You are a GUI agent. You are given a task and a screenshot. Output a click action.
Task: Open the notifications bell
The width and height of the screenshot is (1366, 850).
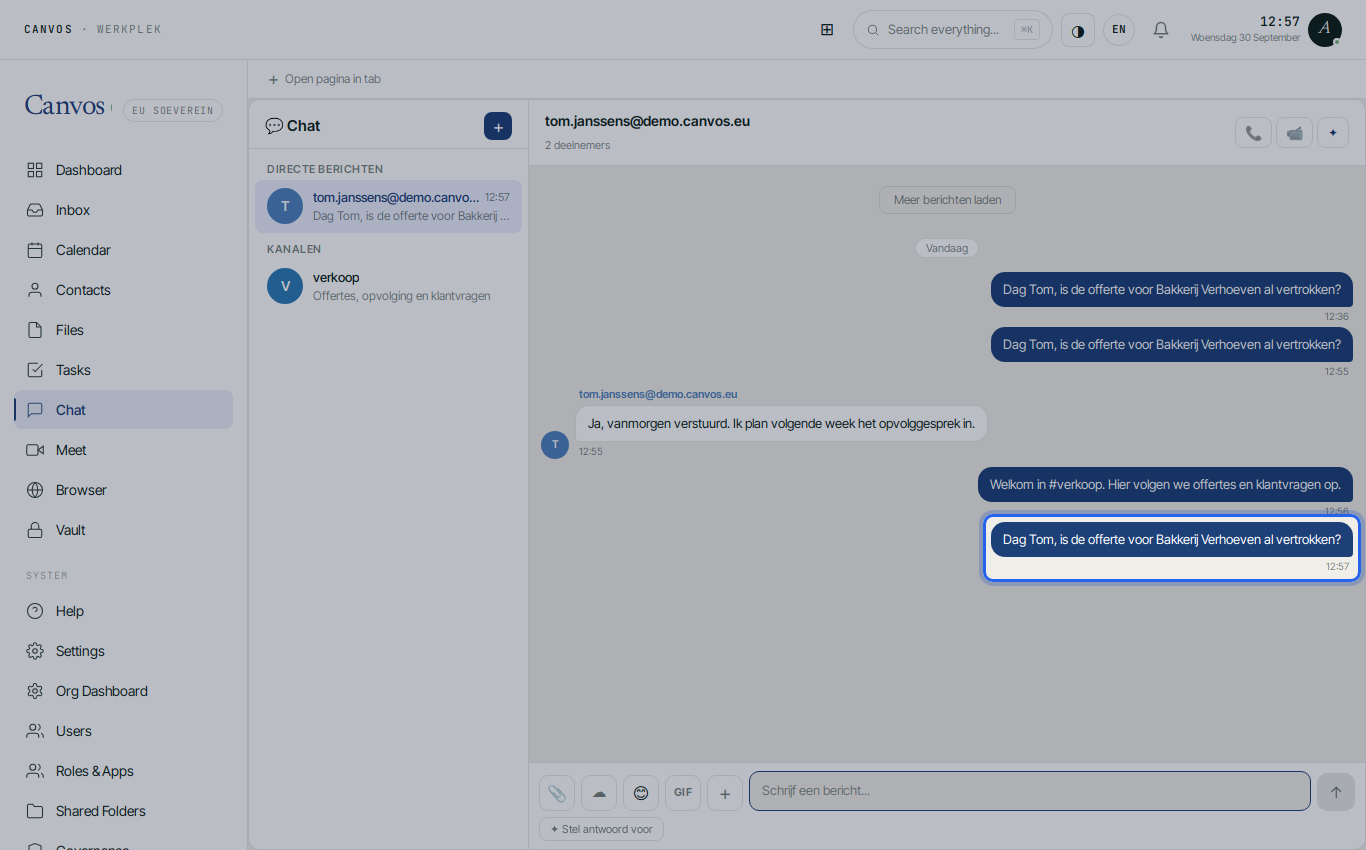pos(1161,30)
